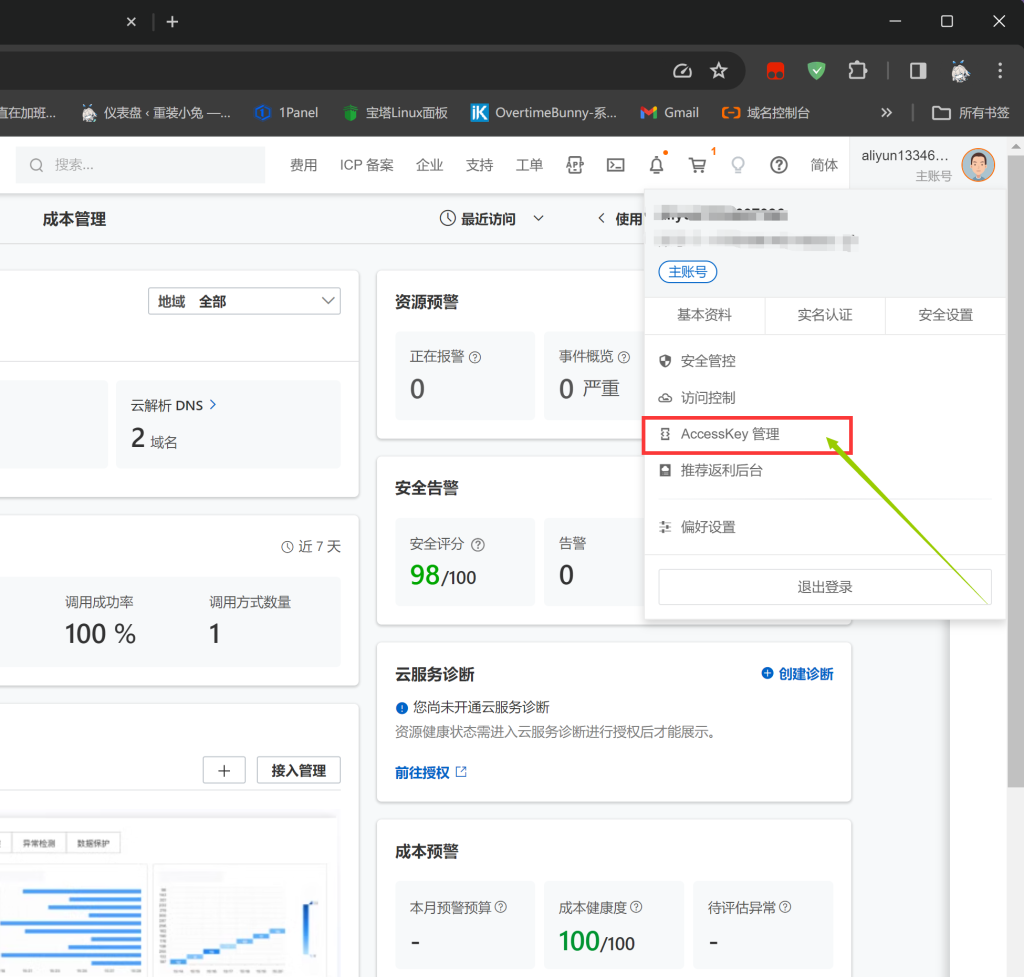
Task: Open the ICP 备案 menu
Action: pos(366,165)
